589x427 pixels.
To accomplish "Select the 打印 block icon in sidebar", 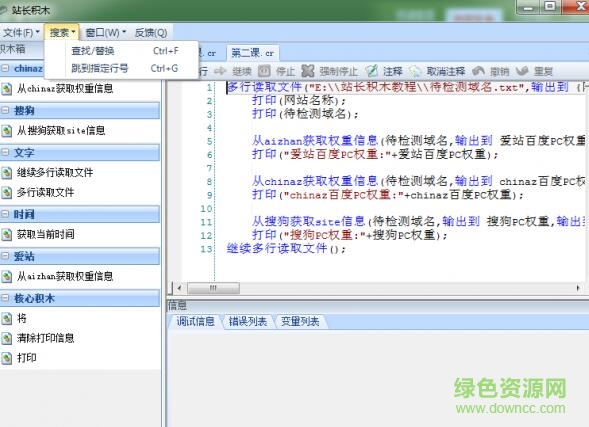I will coord(7,358).
